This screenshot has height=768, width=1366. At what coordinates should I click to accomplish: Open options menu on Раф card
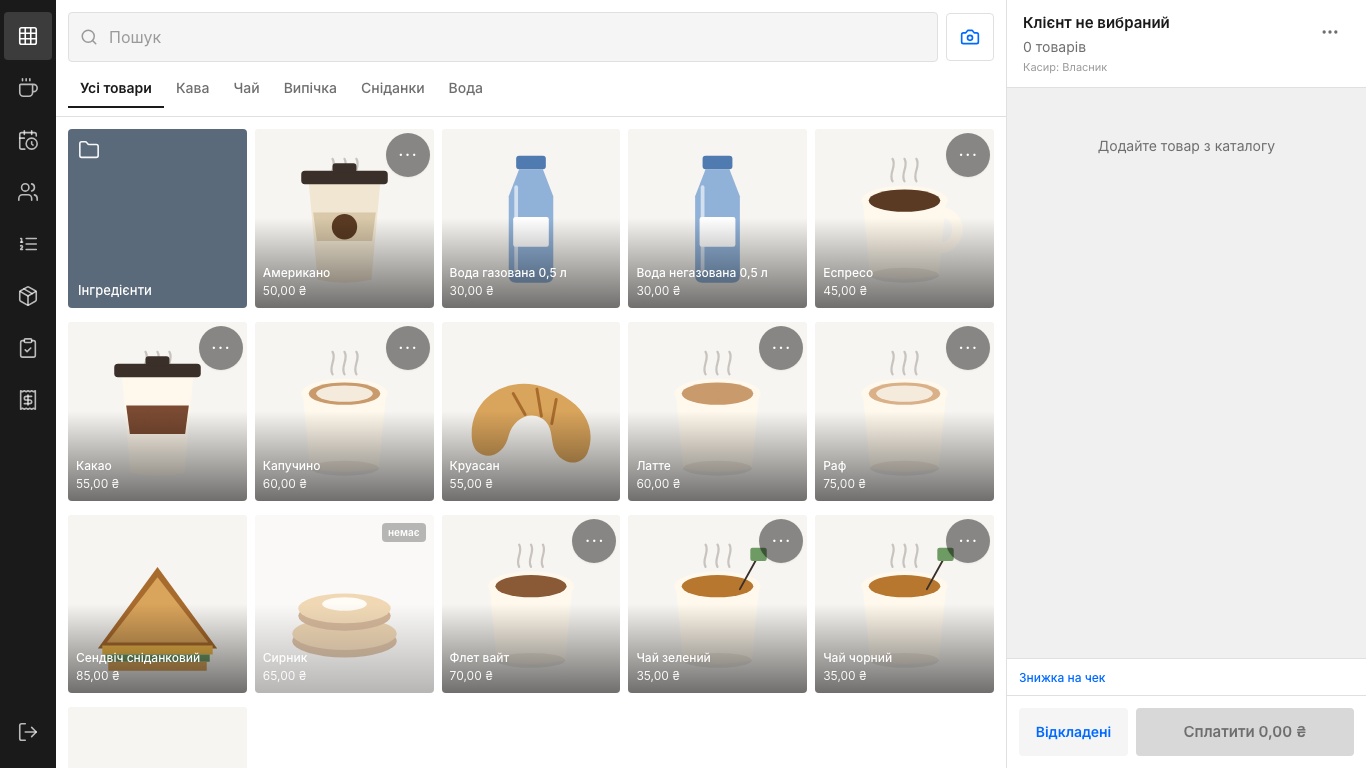click(968, 348)
